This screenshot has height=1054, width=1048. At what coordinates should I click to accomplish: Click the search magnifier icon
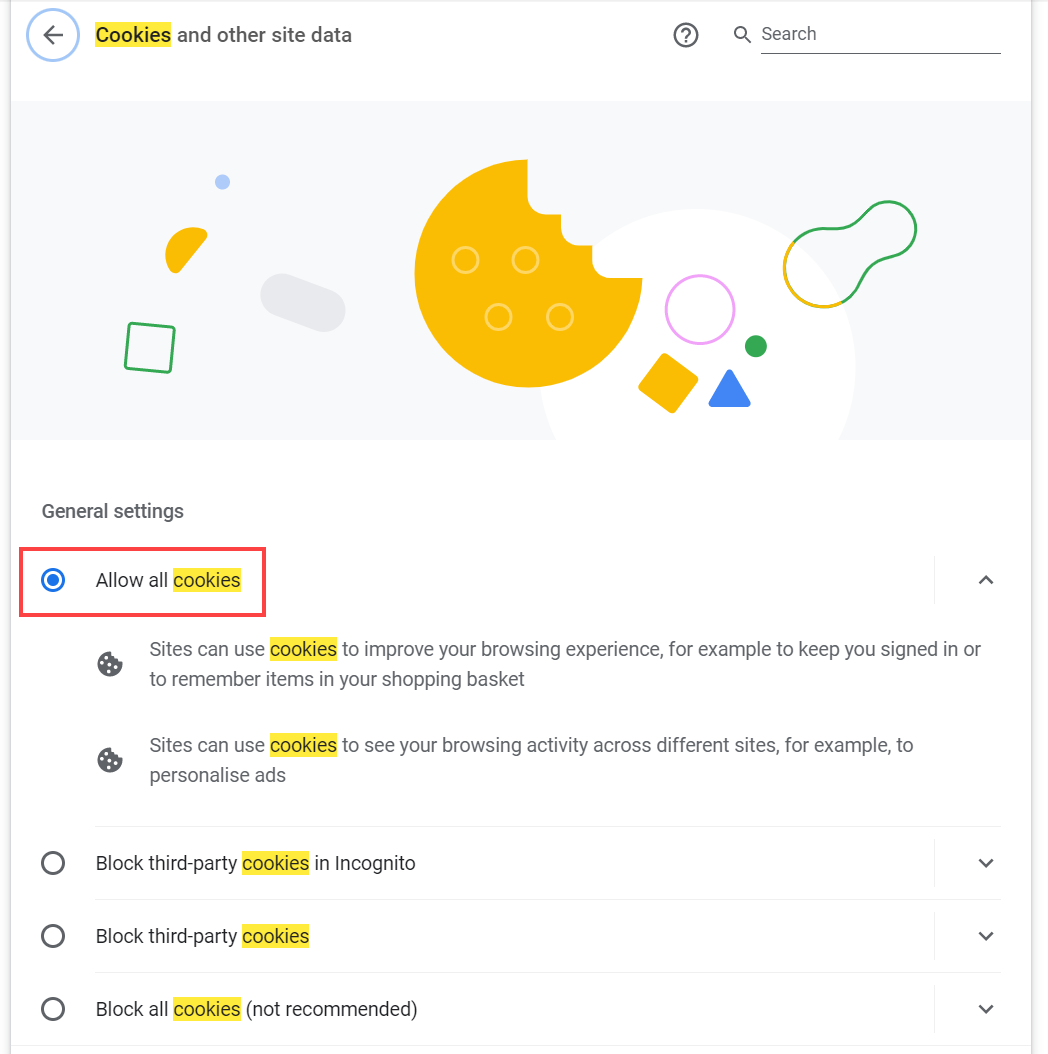tap(741, 34)
